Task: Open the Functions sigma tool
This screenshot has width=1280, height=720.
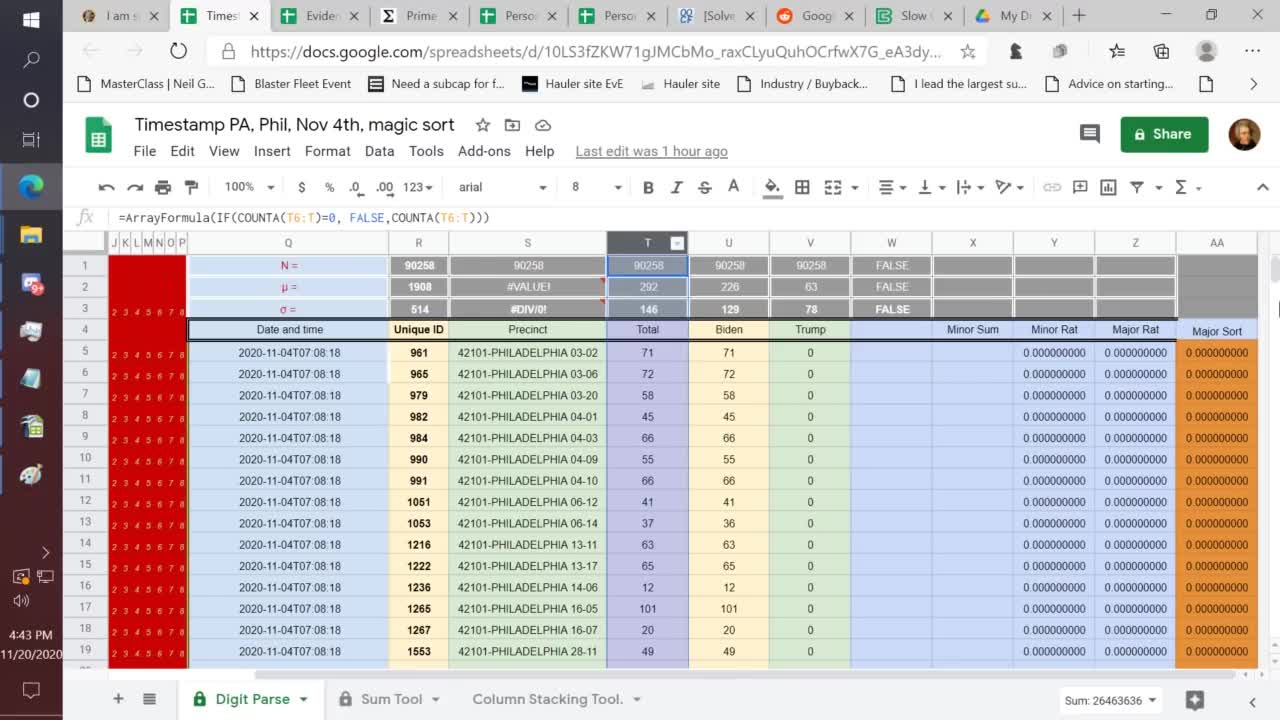Action: (1181, 187)
